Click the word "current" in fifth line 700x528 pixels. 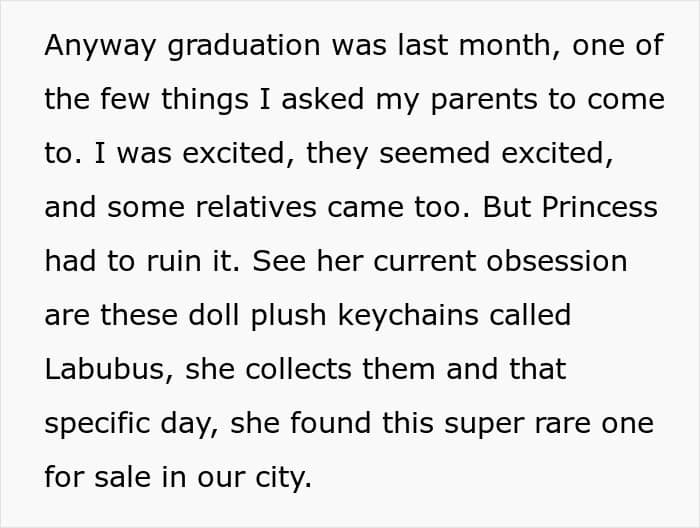[424, 261]
